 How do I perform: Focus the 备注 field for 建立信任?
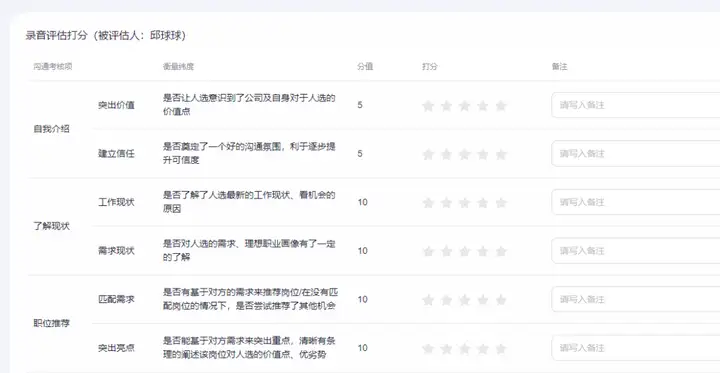click(636, 153)
